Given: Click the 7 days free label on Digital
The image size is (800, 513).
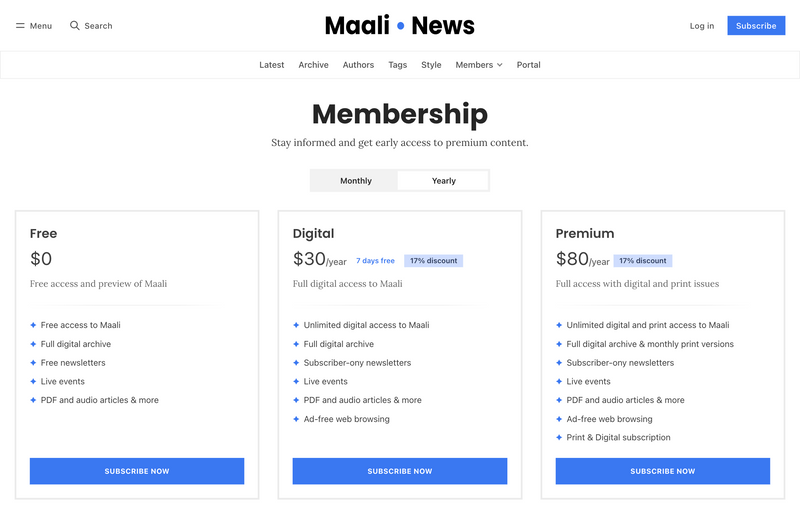Looking at the screenshot, I should point(375,261).
